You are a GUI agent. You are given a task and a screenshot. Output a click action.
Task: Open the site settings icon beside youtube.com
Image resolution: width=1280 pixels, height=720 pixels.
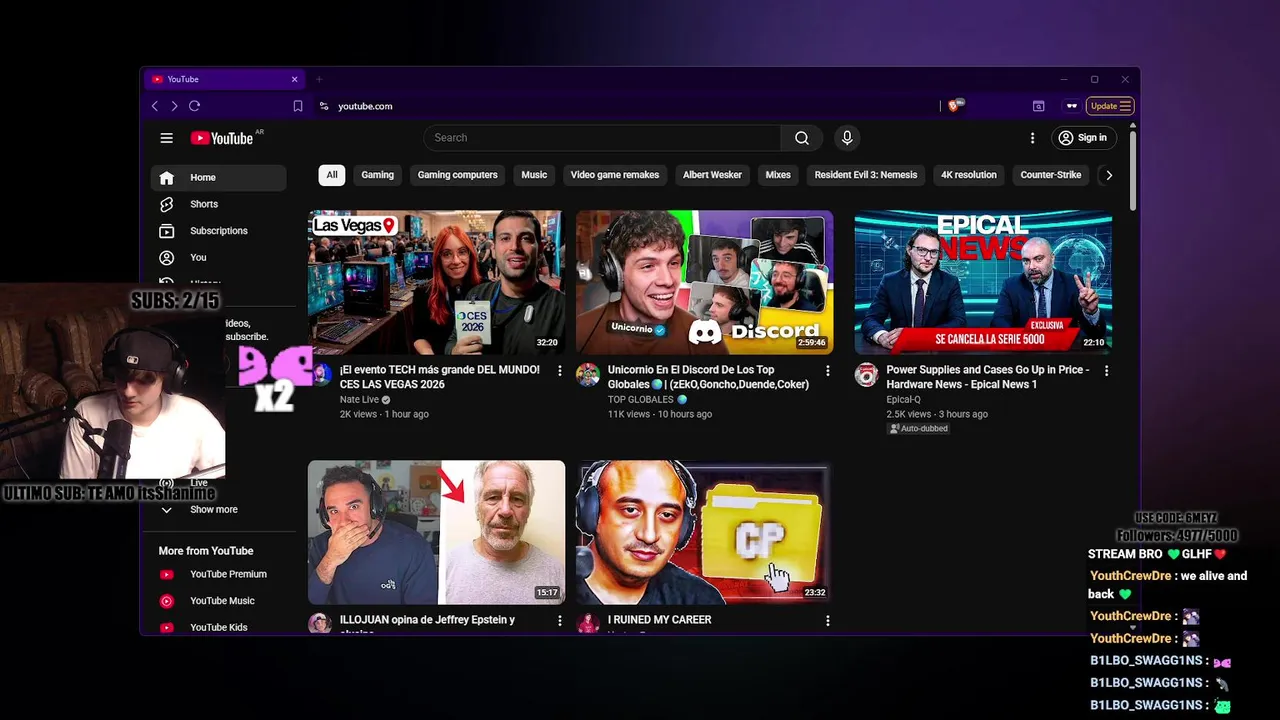point(324,106)
